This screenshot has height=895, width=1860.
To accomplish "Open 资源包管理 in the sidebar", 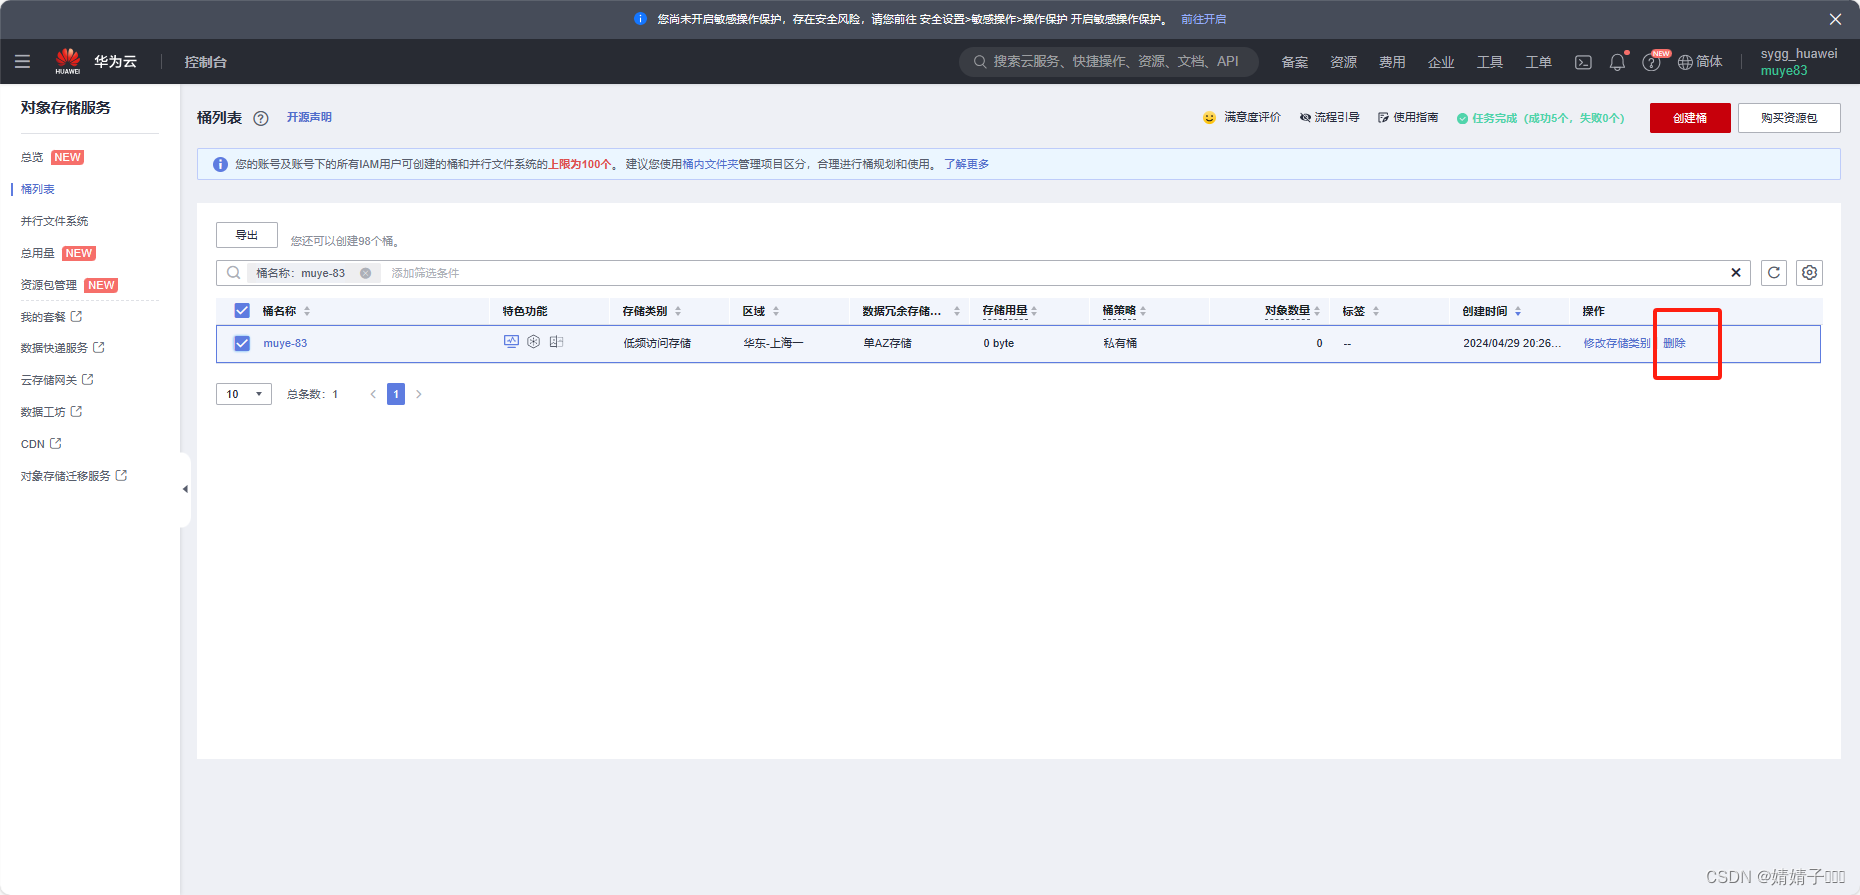I will tap(49, 285).
